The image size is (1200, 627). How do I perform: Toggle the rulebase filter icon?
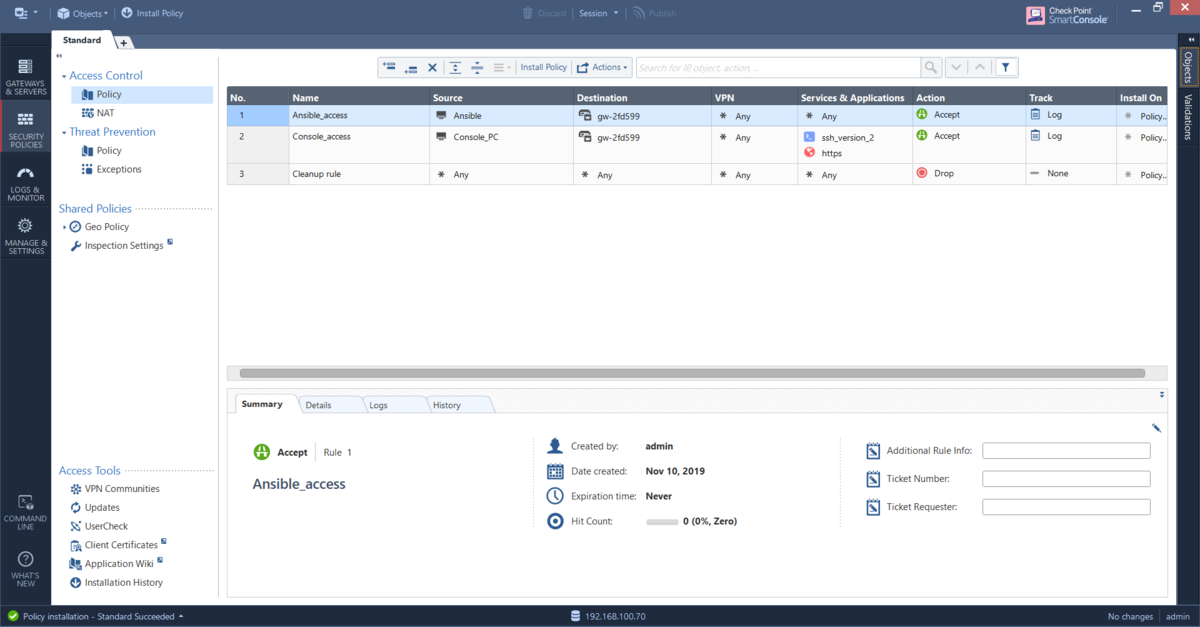(x=1006, y=67)
